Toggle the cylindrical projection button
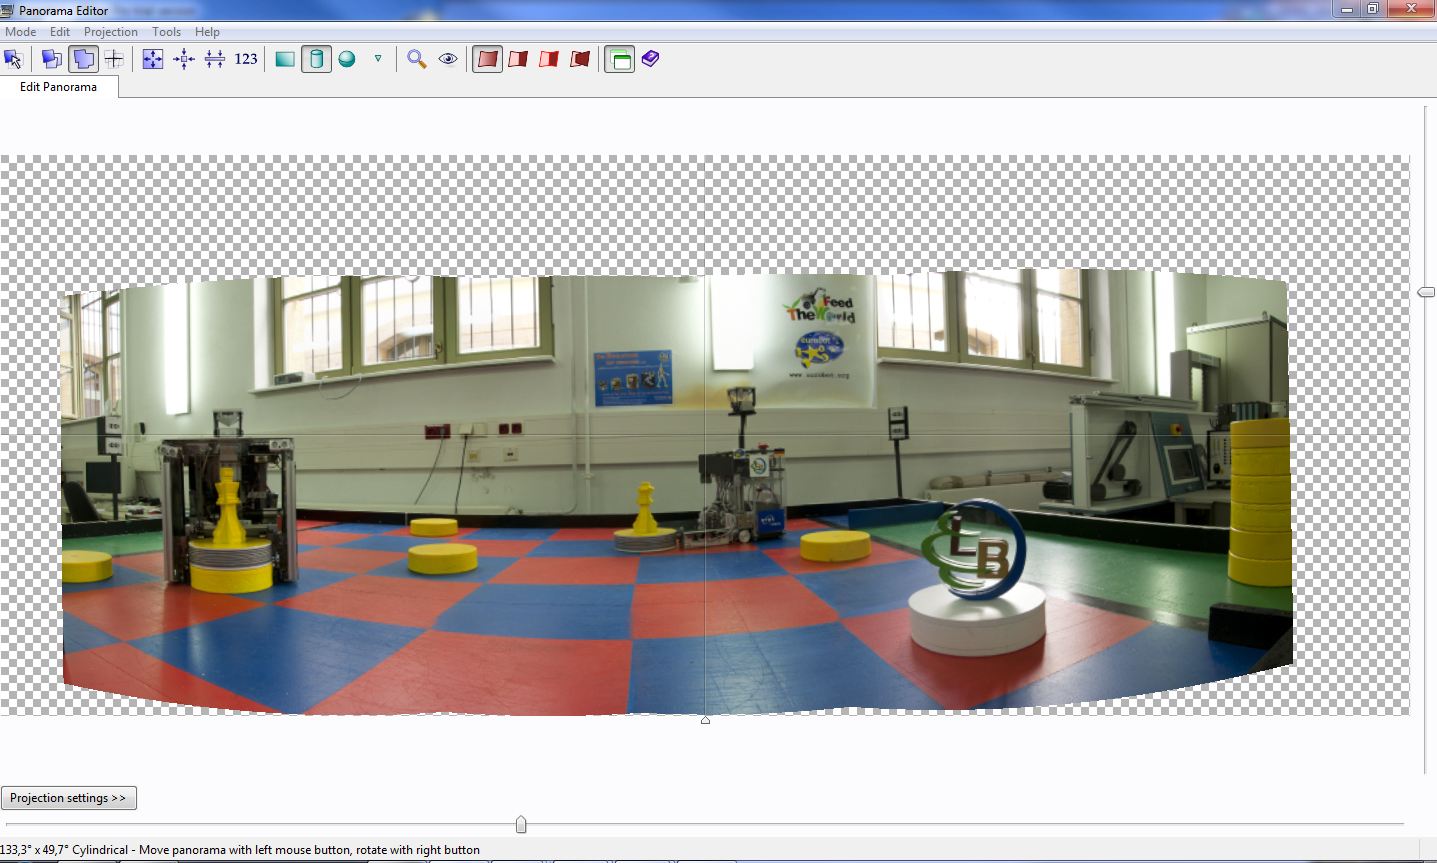Image resolution: width=1437 pixels, height=863 pixels. (x=316, y=59)
